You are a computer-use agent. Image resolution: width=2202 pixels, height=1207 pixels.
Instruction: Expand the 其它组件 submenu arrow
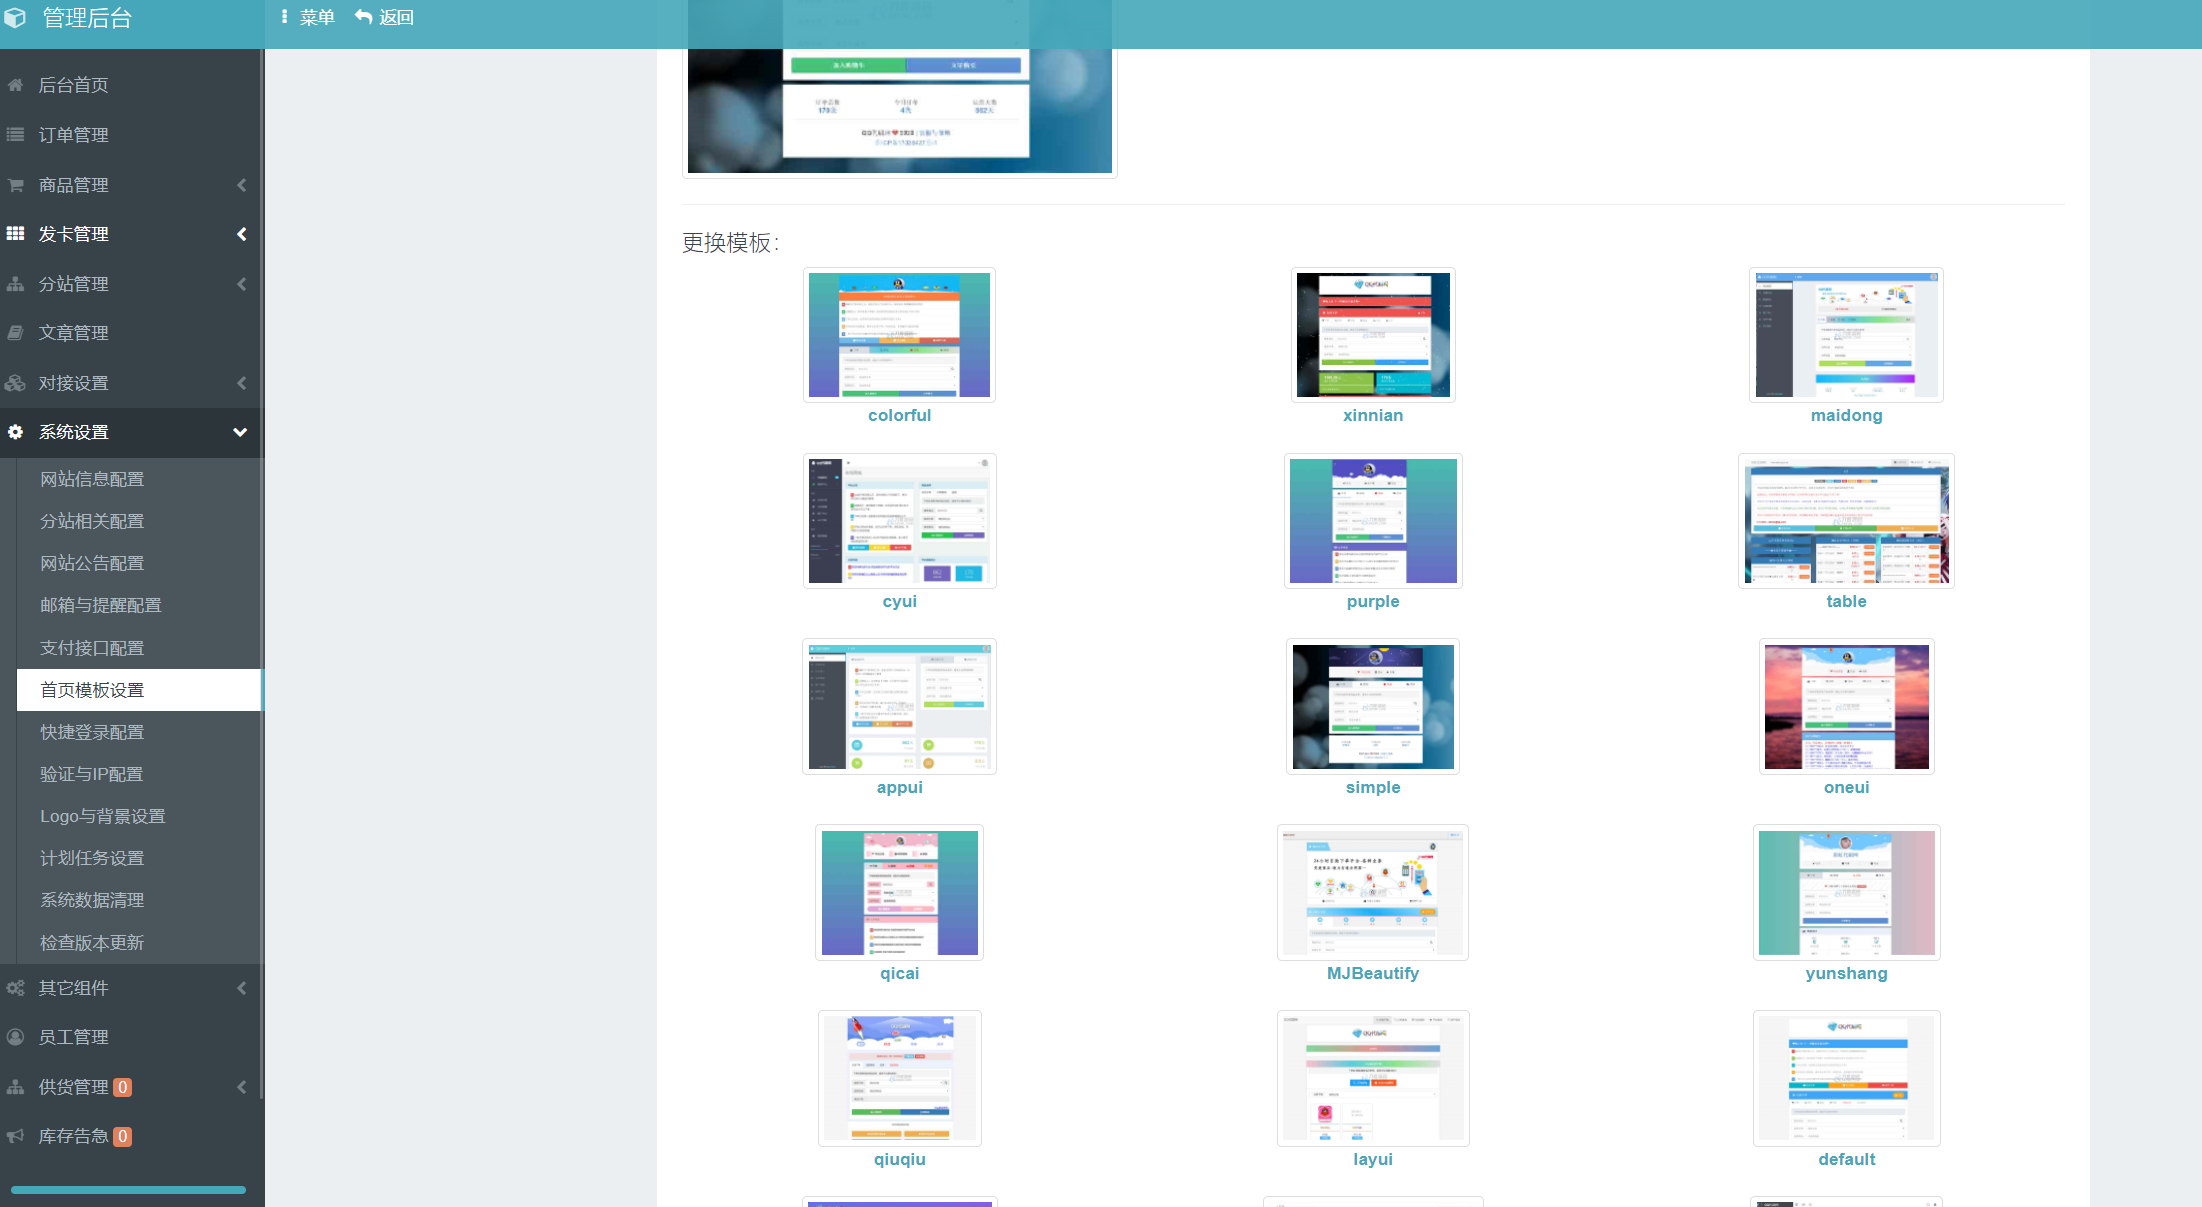coord(241,988)
